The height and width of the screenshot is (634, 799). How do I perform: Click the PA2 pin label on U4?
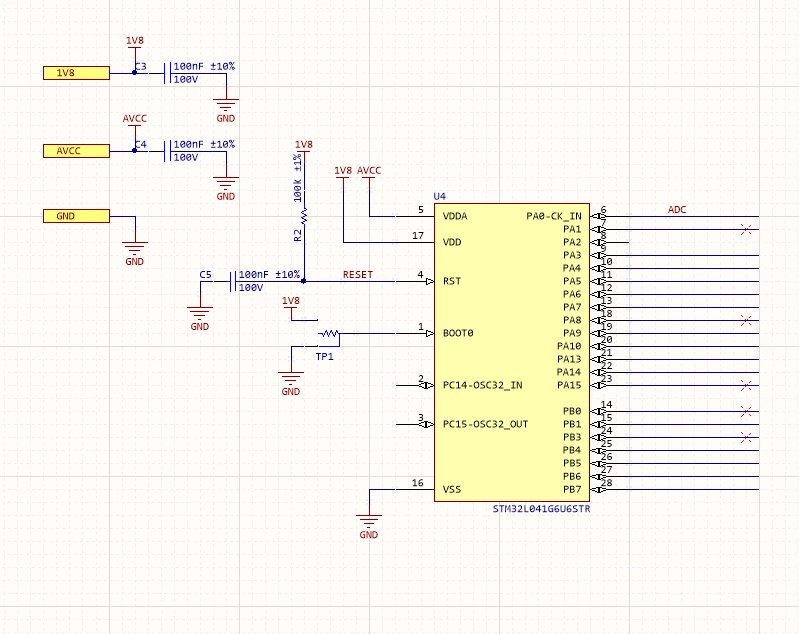pos(572,242)
